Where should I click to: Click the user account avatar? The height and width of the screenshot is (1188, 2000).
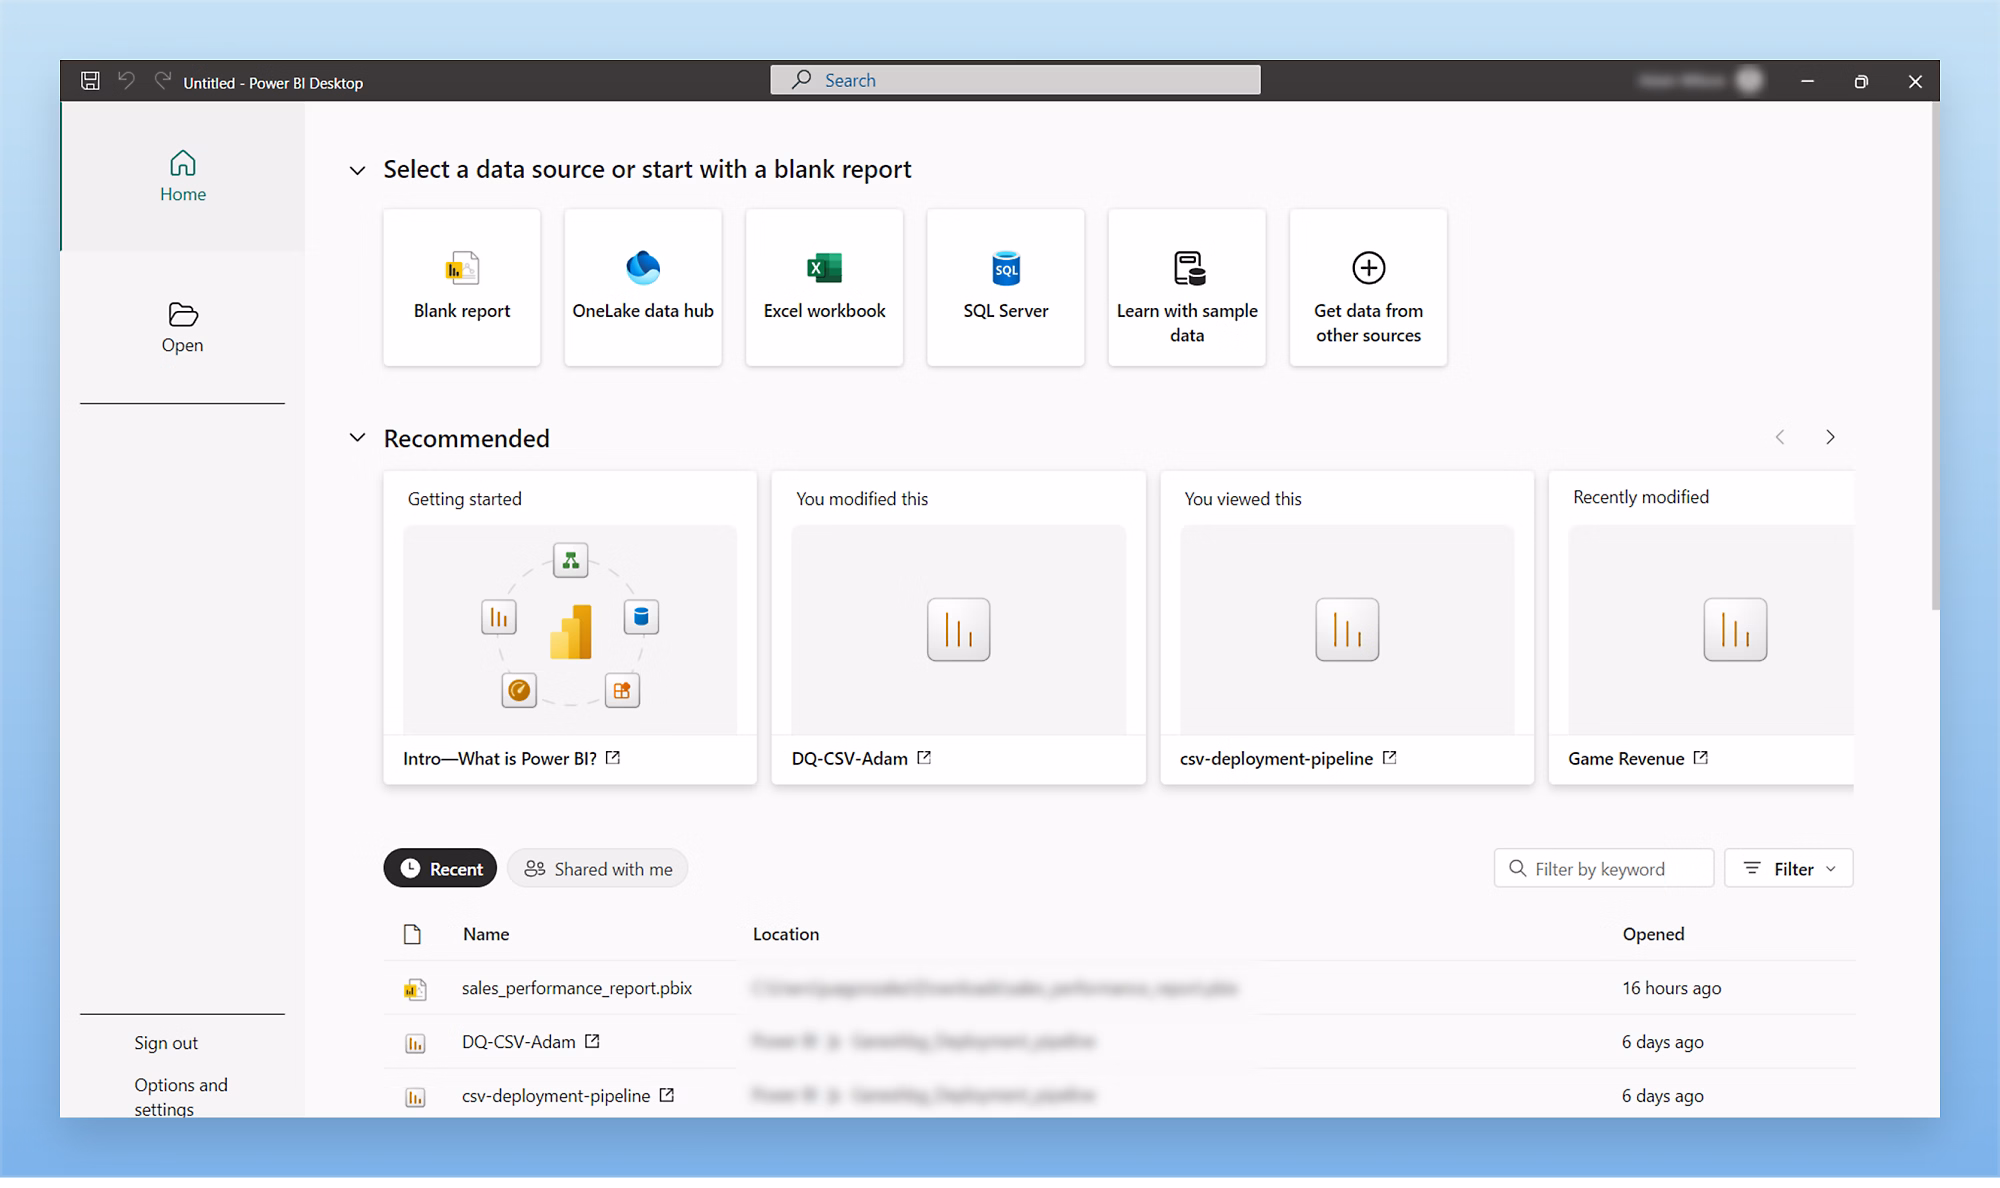[x=1748, y=80]
